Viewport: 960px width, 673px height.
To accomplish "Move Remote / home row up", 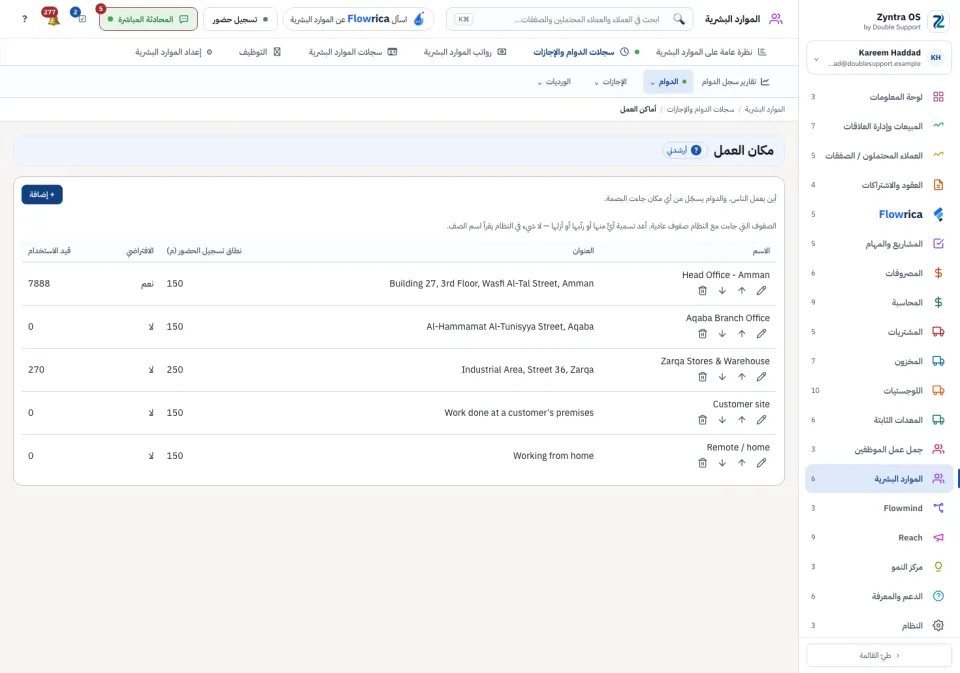I will click(x=741, y=463).
